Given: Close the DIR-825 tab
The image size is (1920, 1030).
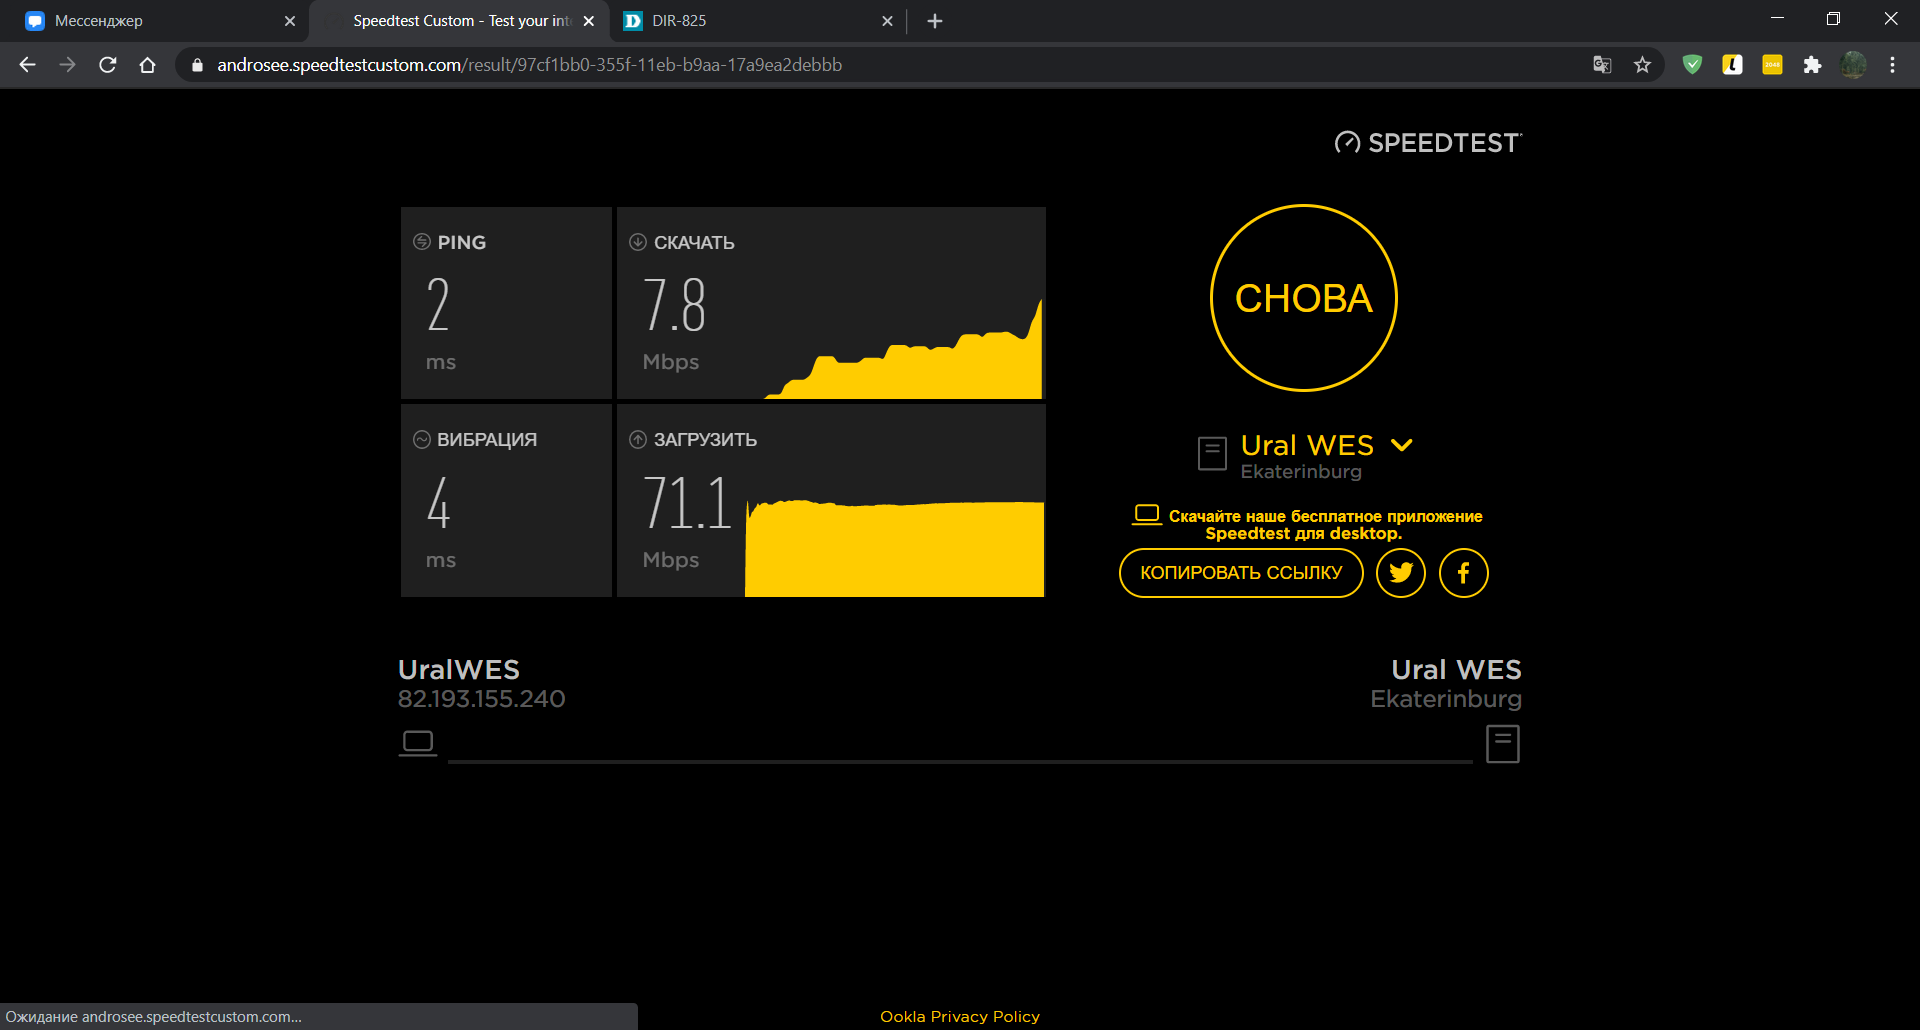Looking at the screenshot, I should click(x=887, y=21).
